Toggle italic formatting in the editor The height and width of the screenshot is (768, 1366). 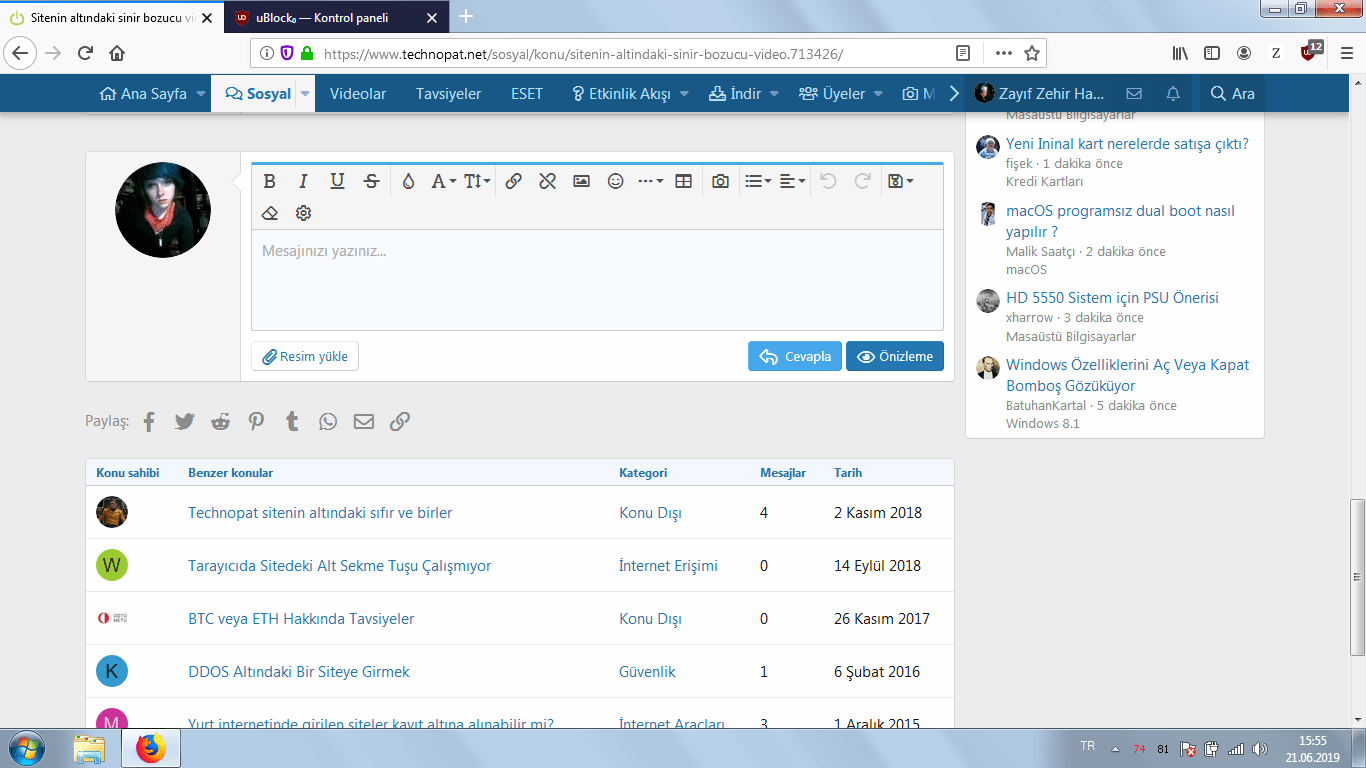point(303,181)
